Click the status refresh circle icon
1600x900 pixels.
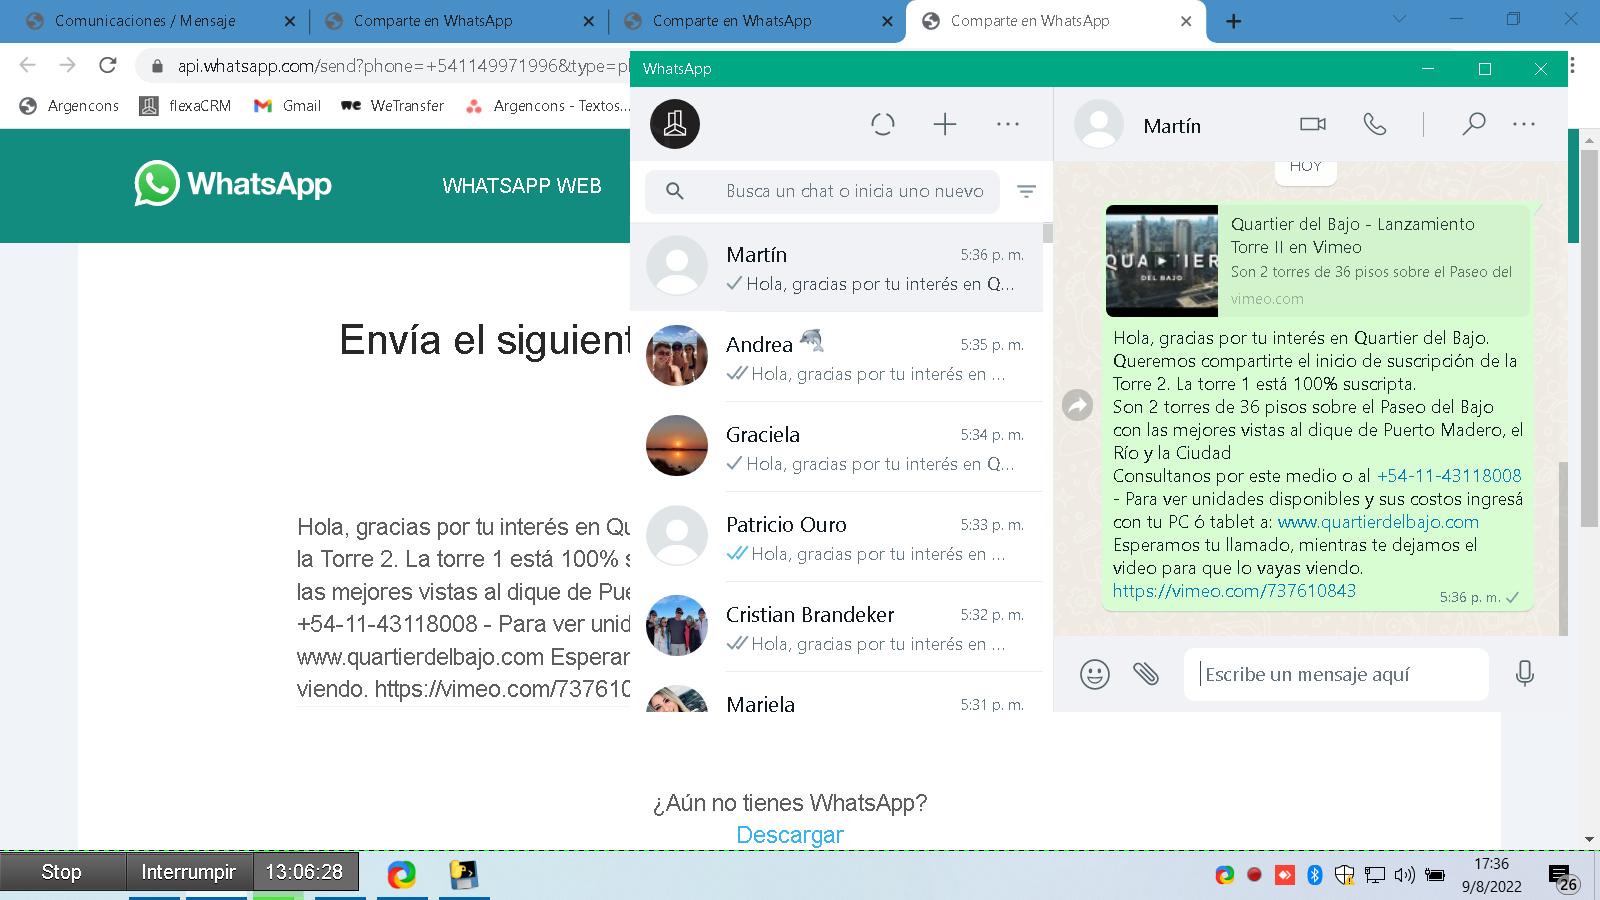[882, 124]
